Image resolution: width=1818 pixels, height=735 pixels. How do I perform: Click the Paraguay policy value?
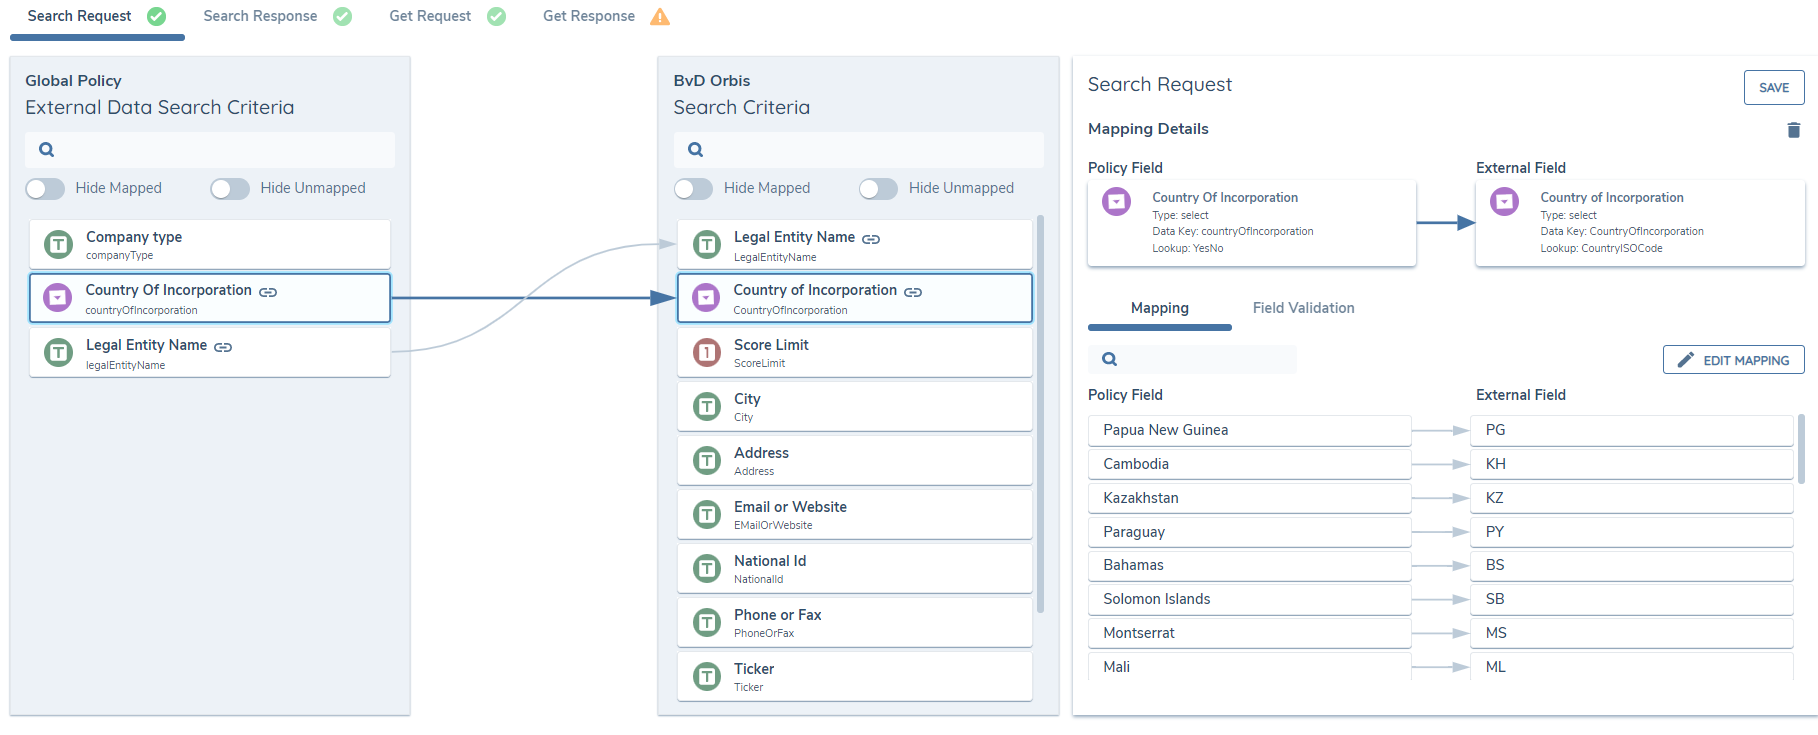tap(1249, 532)
